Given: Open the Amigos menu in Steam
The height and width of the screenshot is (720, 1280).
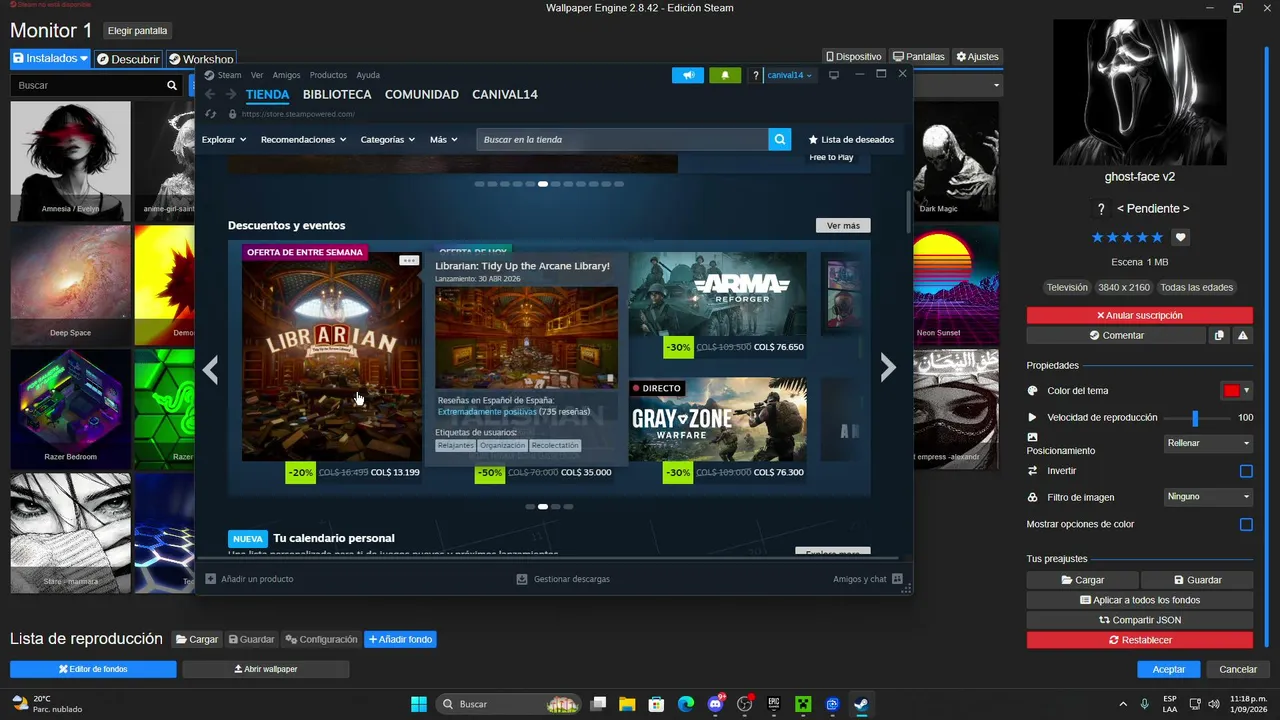Looking at the screenshot, I should (287, 75).
